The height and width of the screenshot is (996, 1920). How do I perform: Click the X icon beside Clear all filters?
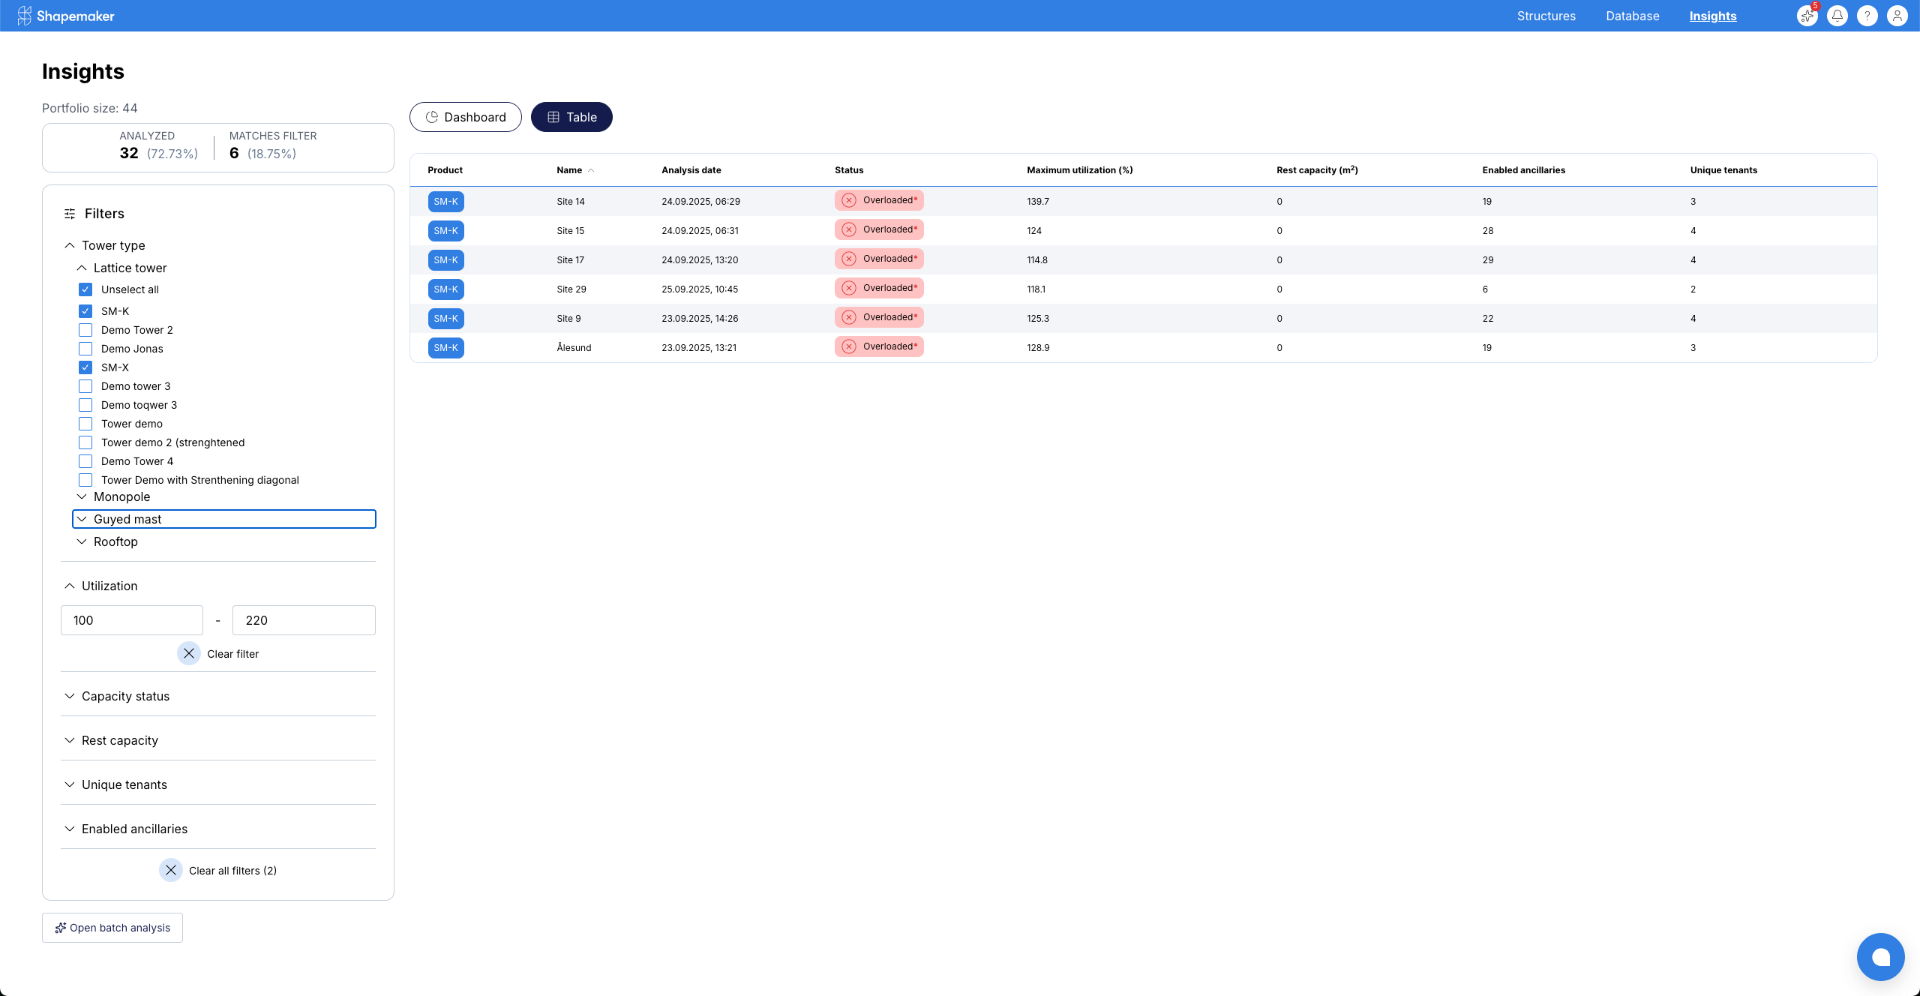coord(171,871)
